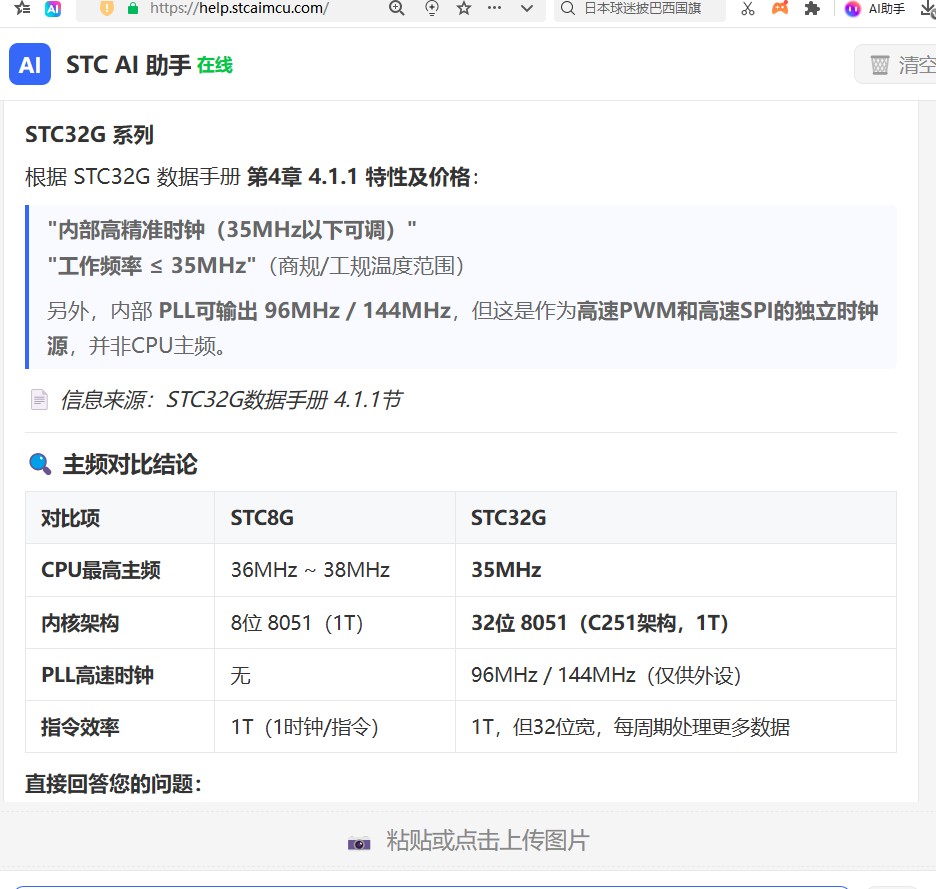936x889 pixels.
Task: Click the zoom magnifier icon in address bar
Action: pyautogui.click(x=397, y=8)
